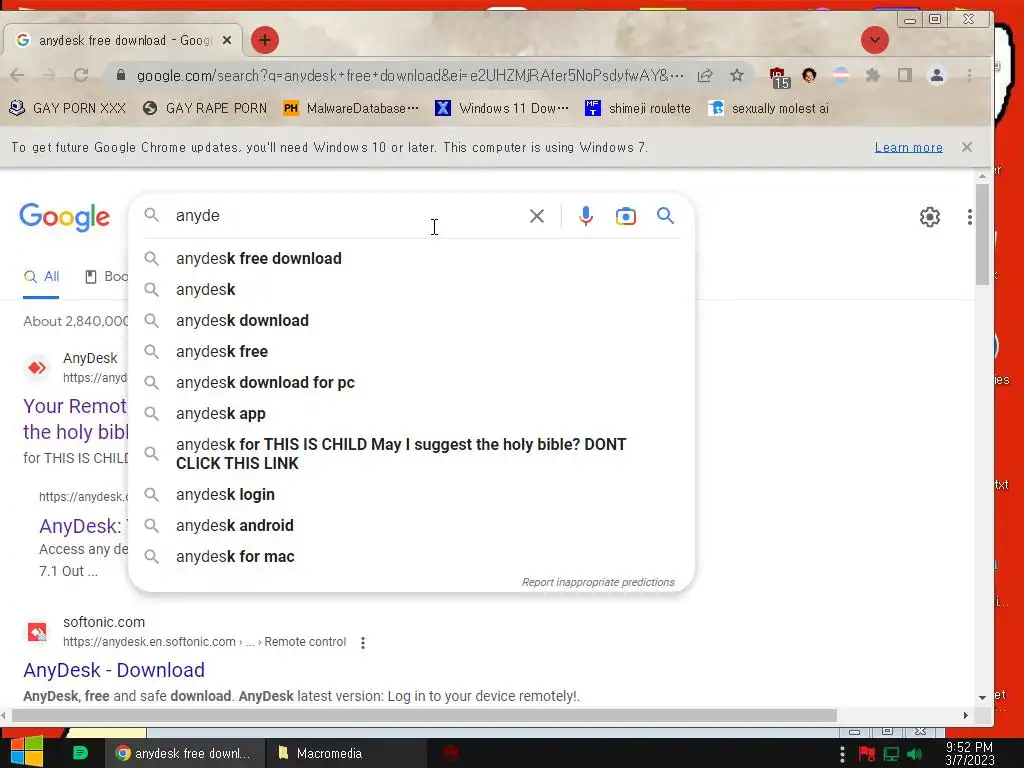Choose suggestion anydesk free download
Image resolution: width=1024 pixels, height=768 pixels.
pyautogui.click(x=411, y=259)
